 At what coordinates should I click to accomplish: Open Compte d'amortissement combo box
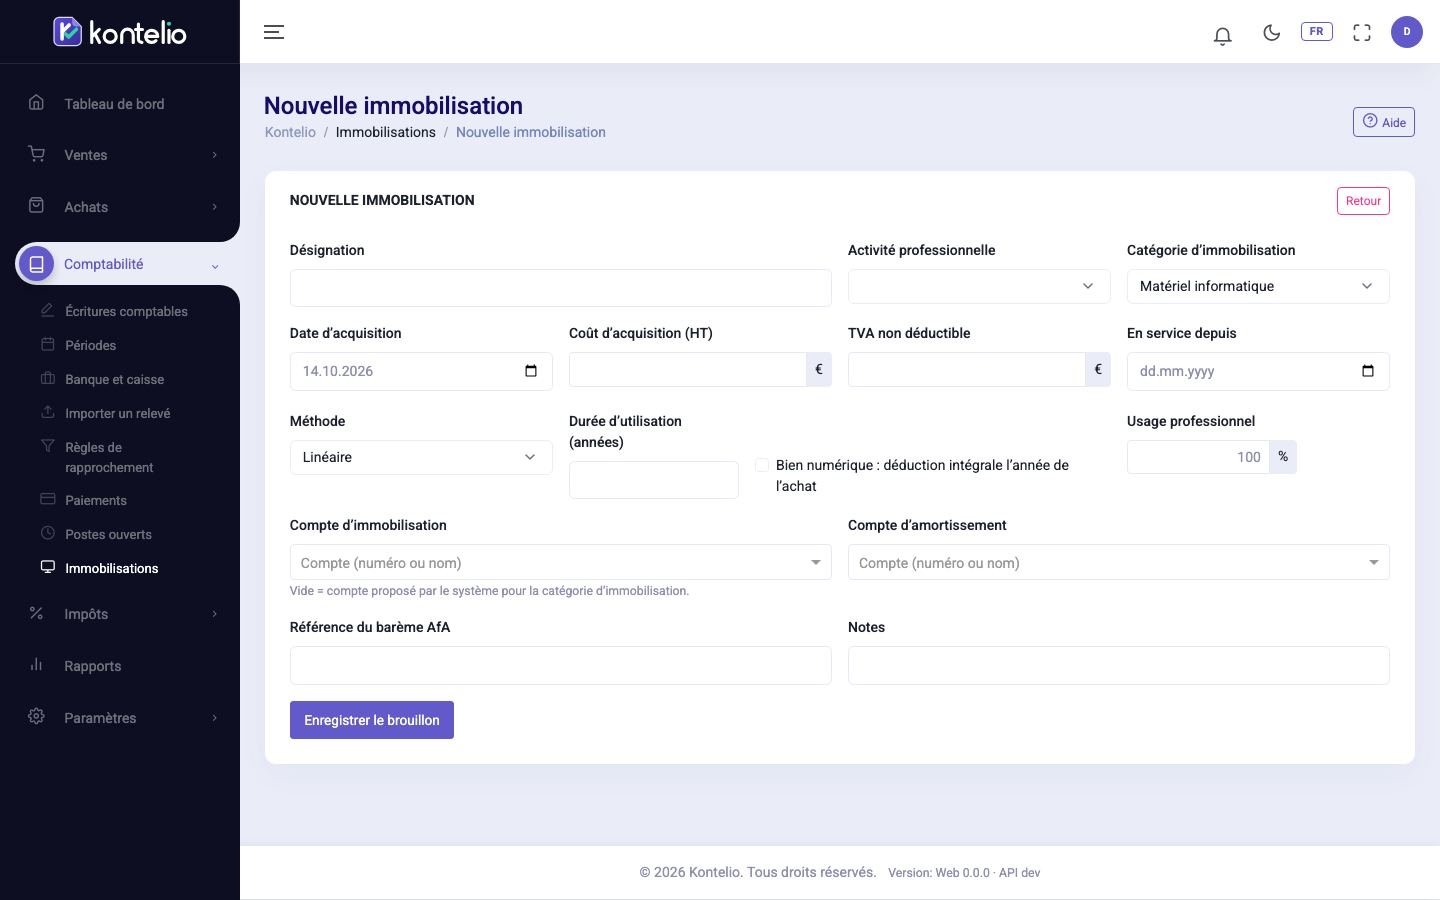[1119, 562]
